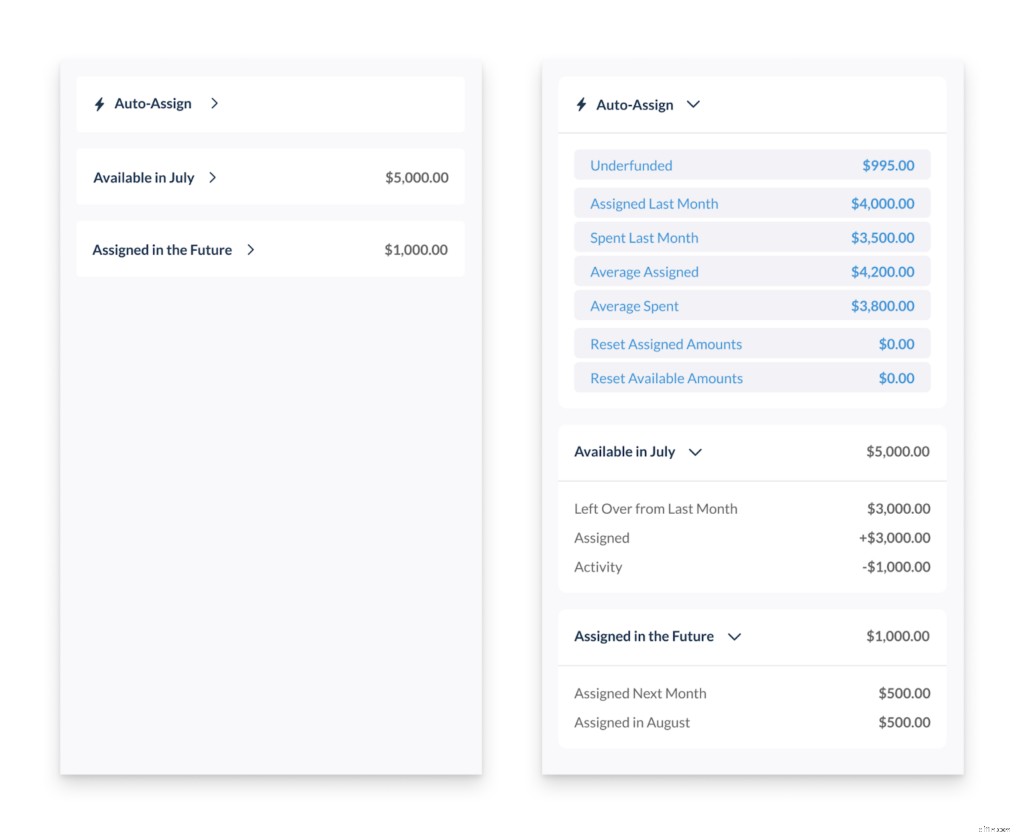Image resolution: width=1024 pixels, height=835 pixels.
Task: Select the Assigned in August row
Action: point(752,721)
